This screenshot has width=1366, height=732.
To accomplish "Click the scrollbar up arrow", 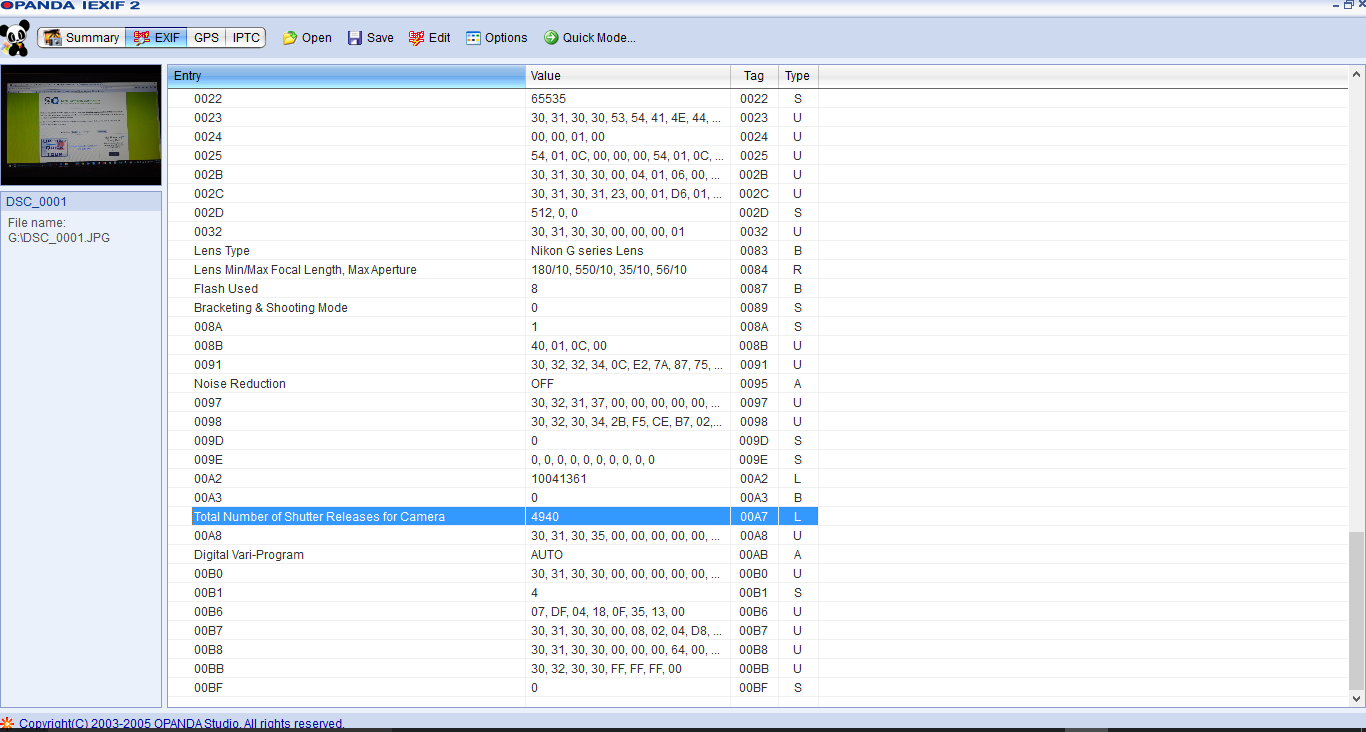I will [1357, 74].
